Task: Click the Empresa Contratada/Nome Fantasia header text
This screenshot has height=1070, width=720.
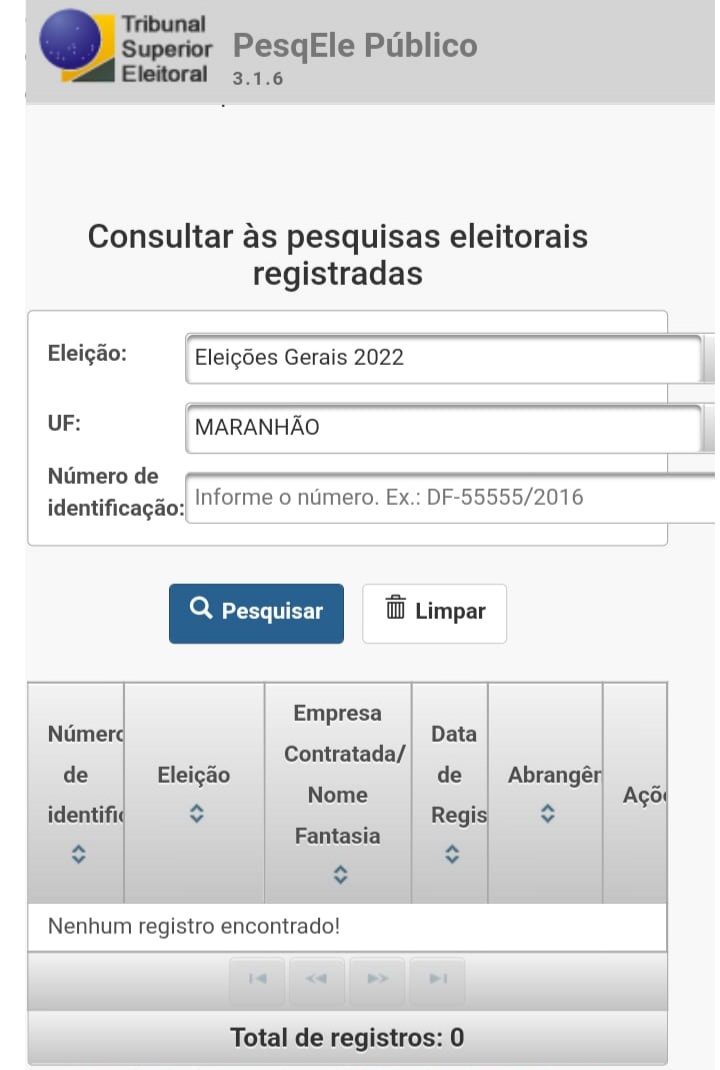Action: coord(338,774)
